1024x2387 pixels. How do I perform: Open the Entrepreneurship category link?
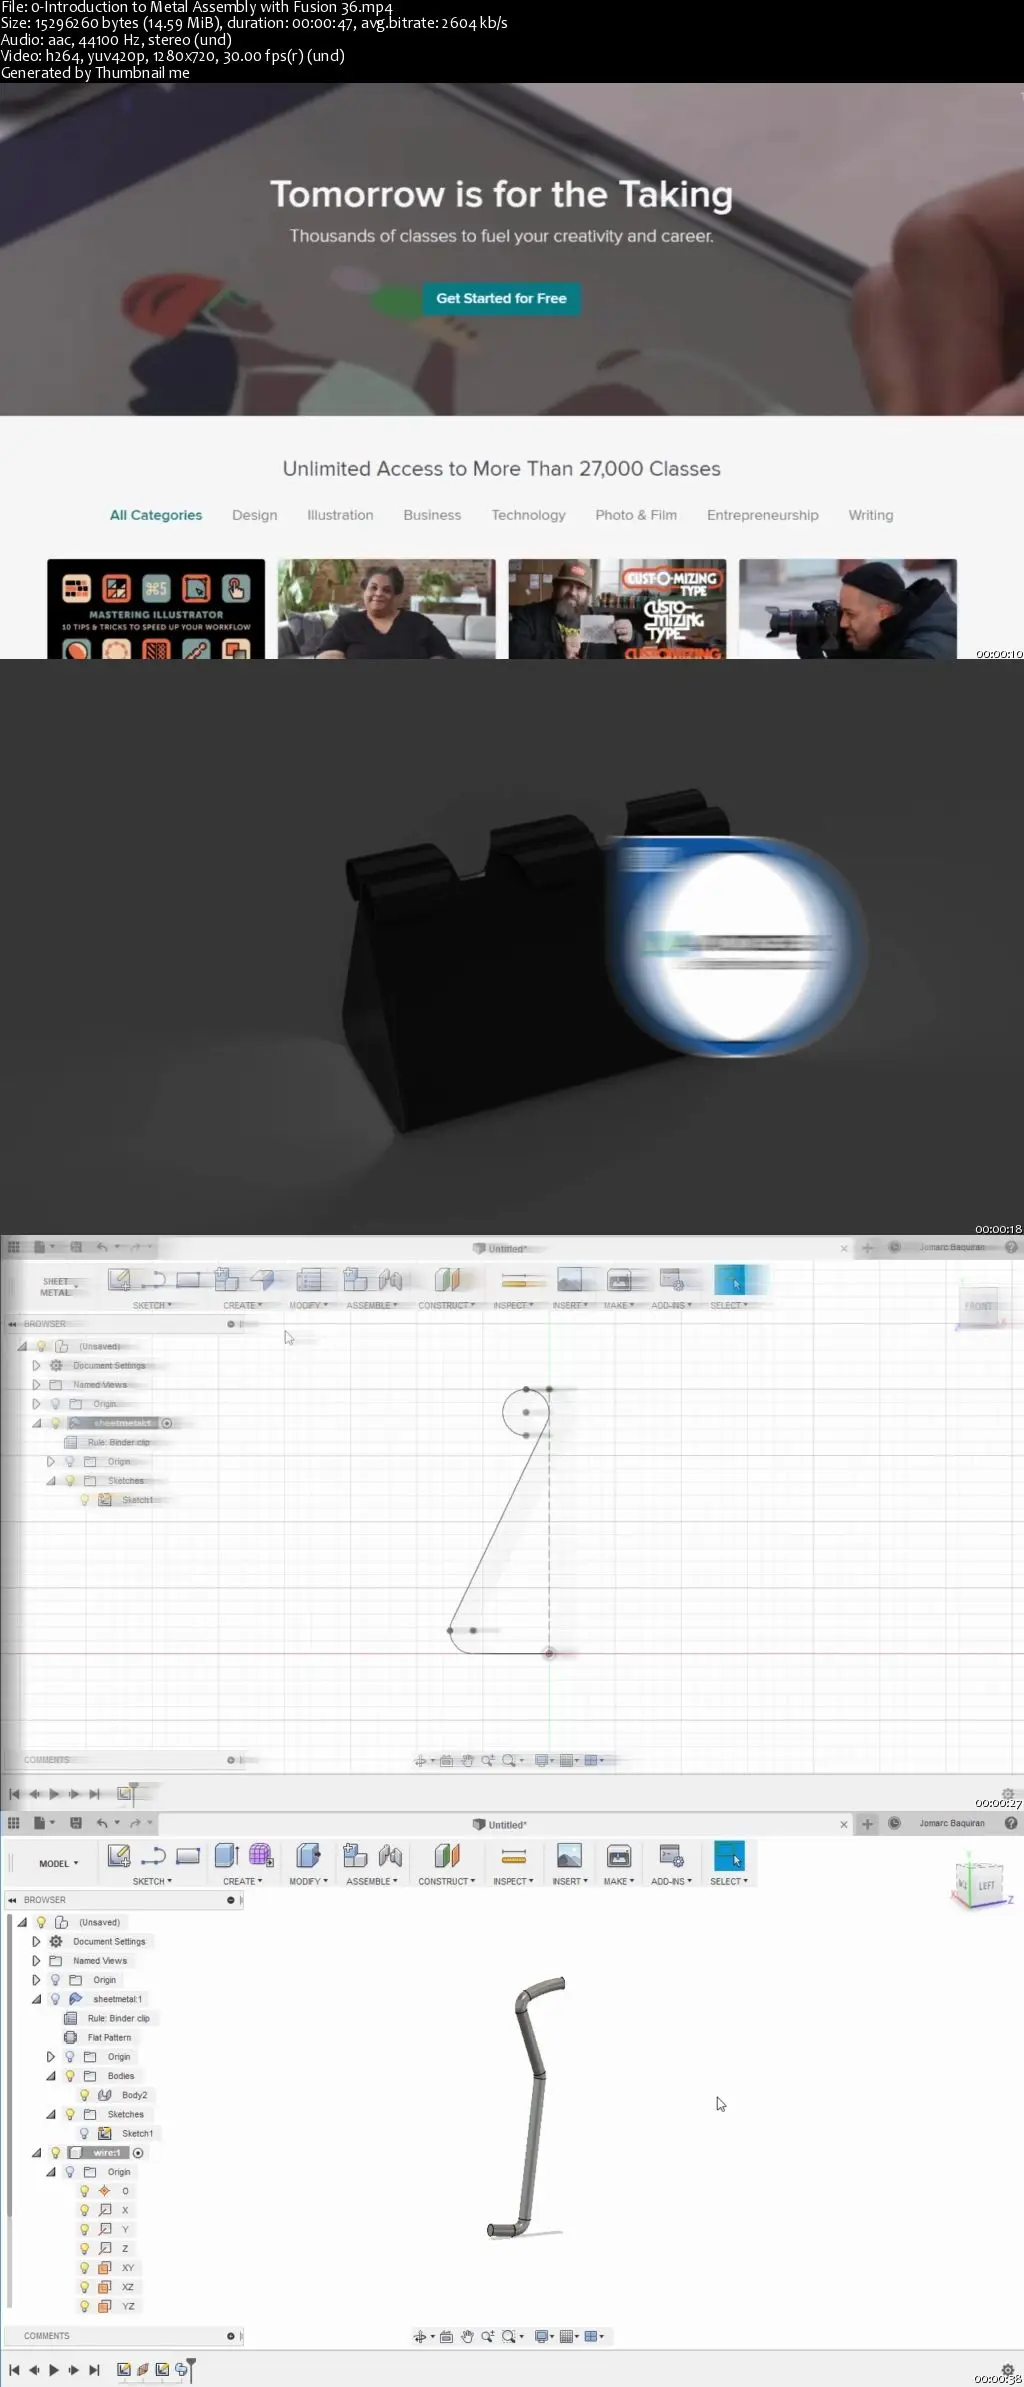point(762,515)
